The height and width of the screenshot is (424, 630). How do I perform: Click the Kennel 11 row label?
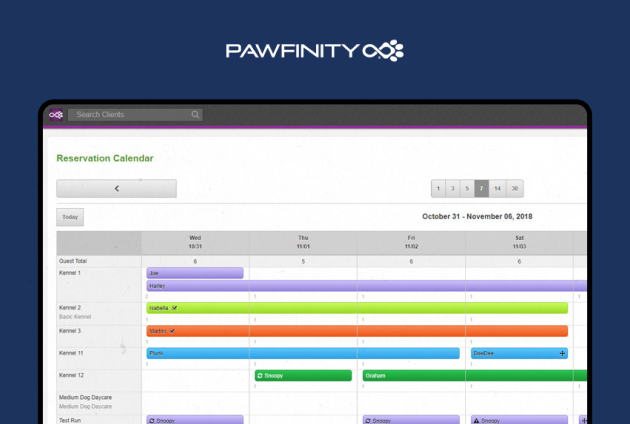point(71,353)
